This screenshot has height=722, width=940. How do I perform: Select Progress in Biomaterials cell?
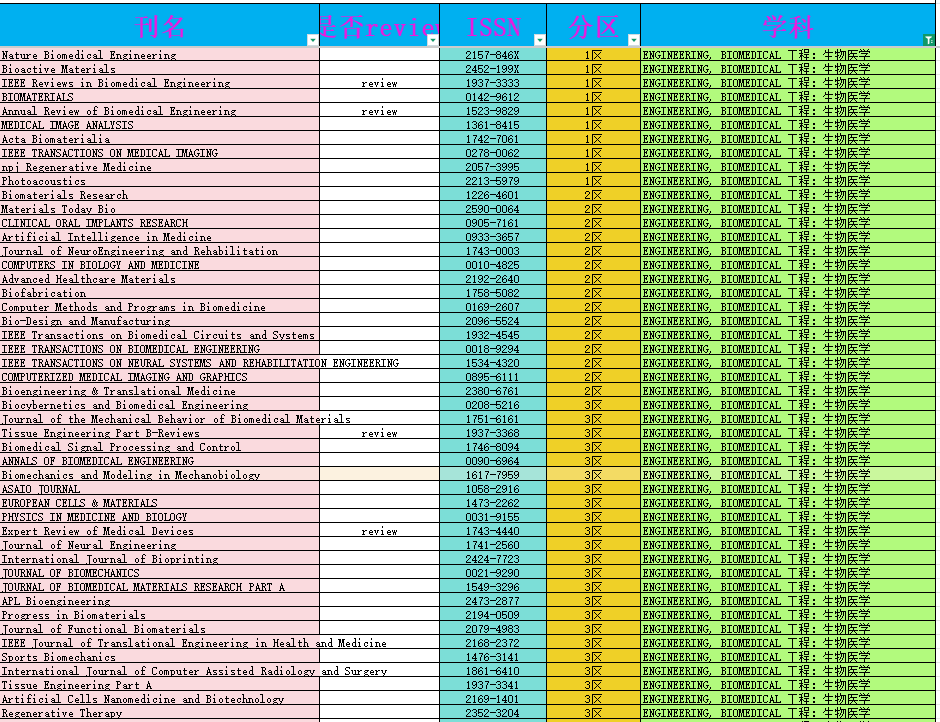(x=159, y=615)
